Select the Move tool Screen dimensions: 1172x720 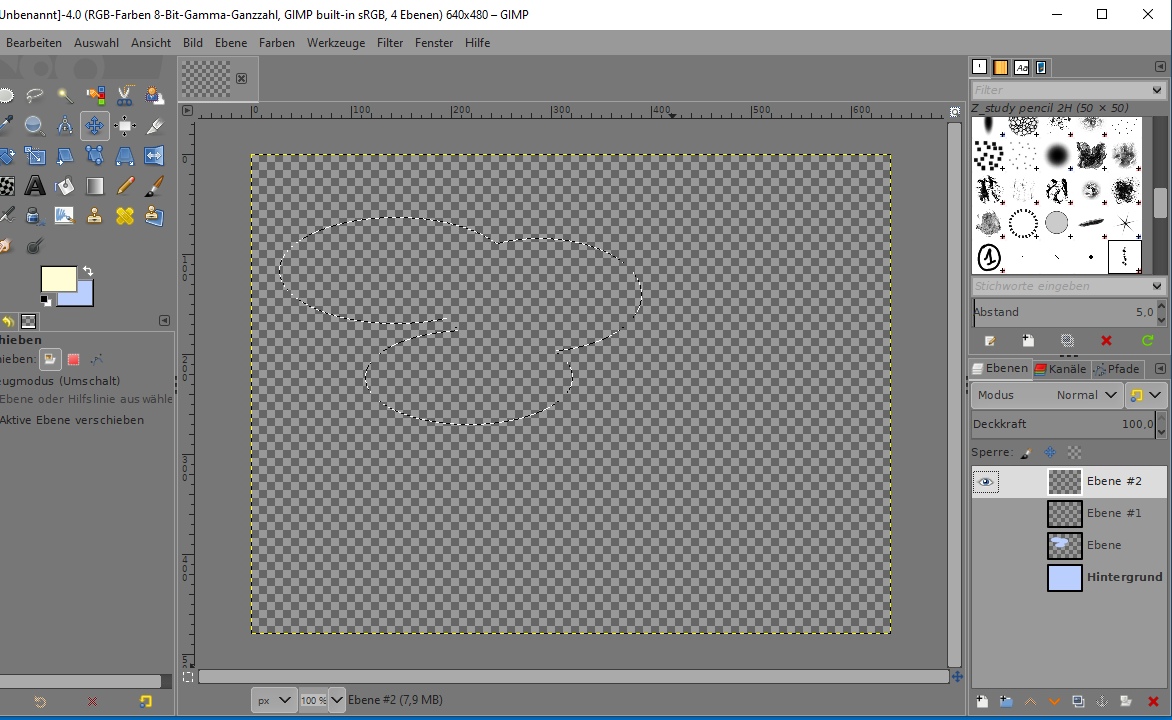pos(95,126)
